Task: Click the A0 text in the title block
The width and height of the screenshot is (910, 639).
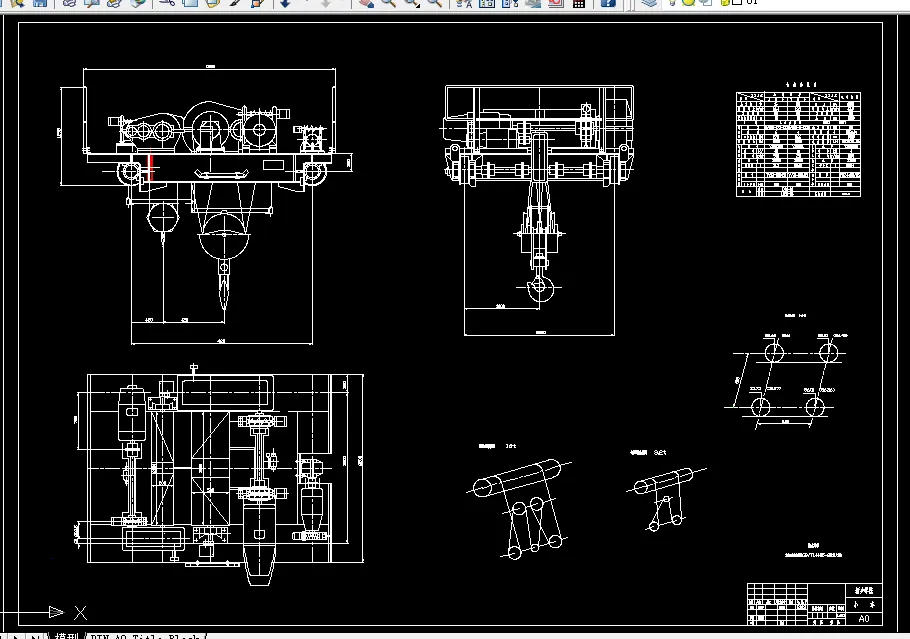Action: 864,619
